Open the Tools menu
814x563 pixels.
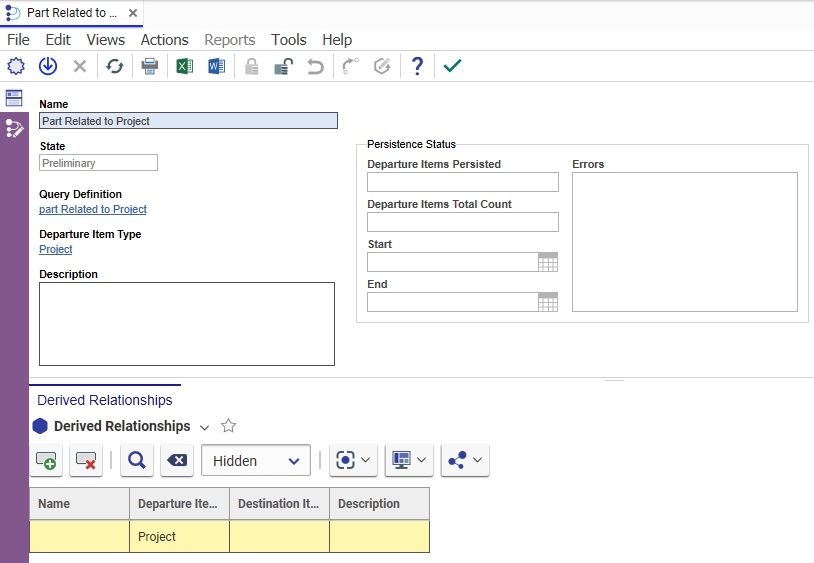pos(289,40)
